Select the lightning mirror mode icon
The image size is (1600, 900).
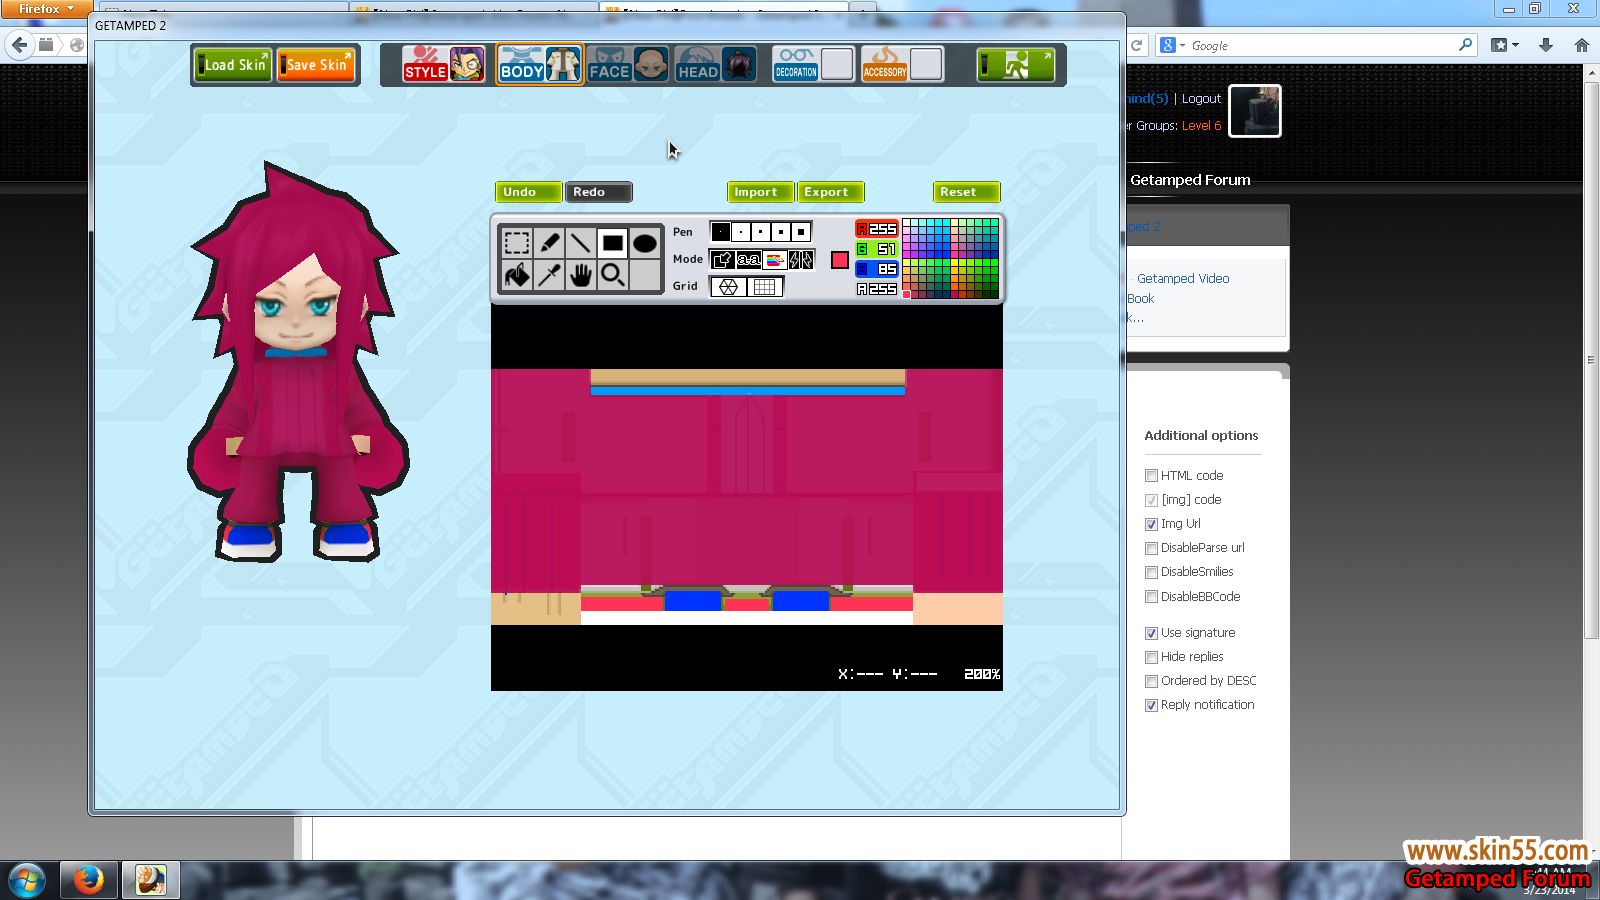801,260
